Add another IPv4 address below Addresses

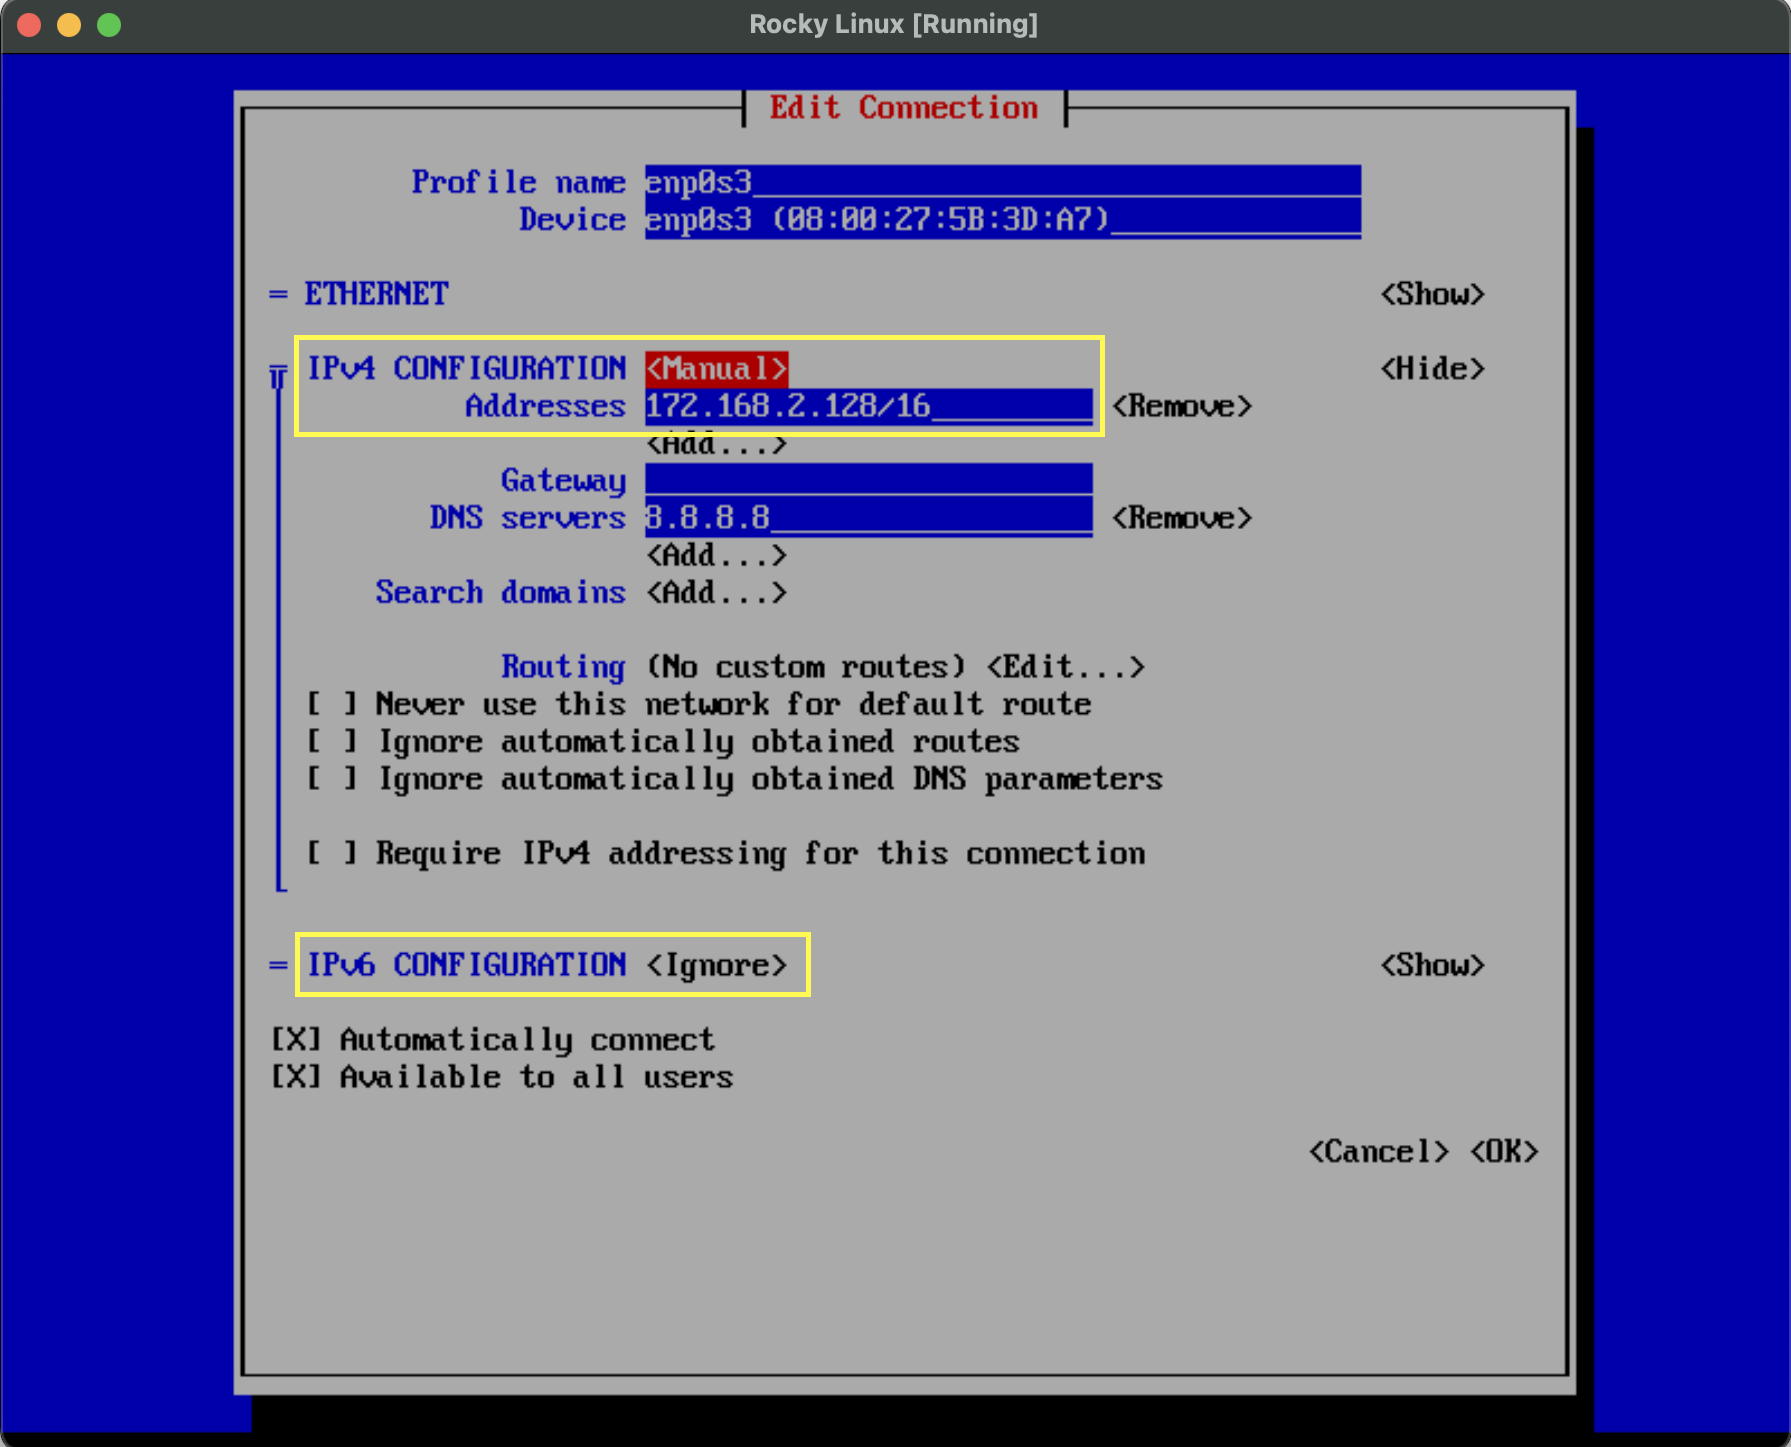717,444
